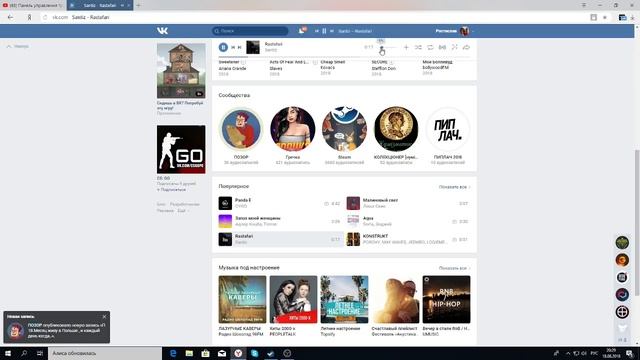Open the Windows Start menu
This screenshot has height=360, width=640.
click(x=8, y=353)
